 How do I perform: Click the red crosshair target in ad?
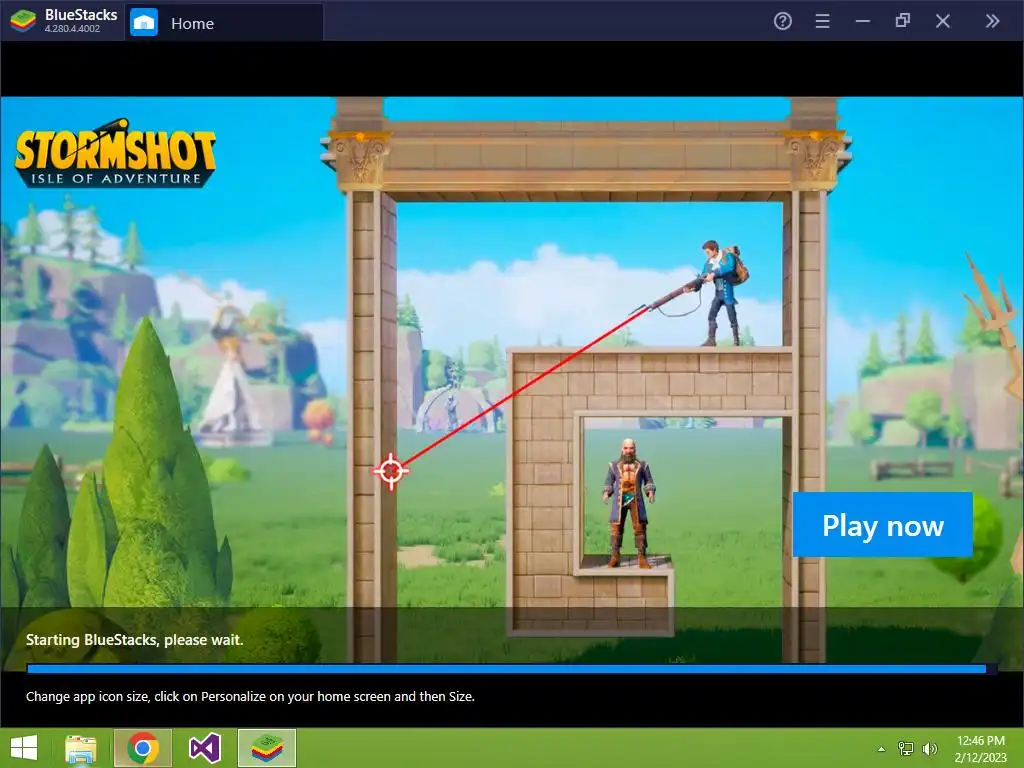[x=391, y=471]
